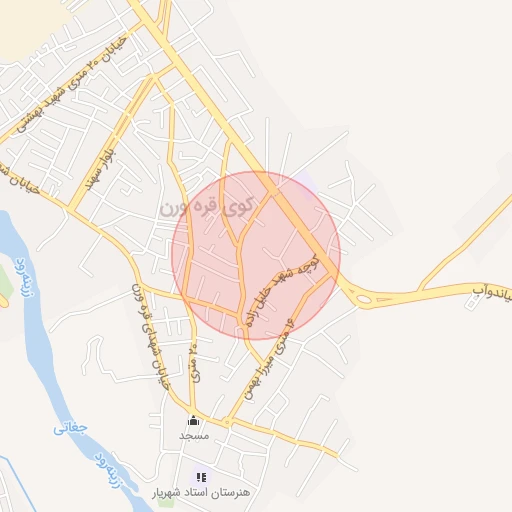Click the blue جغاتی river label
Image resolution: width=512 pixels, height=512 pixels.
[70, 428]
